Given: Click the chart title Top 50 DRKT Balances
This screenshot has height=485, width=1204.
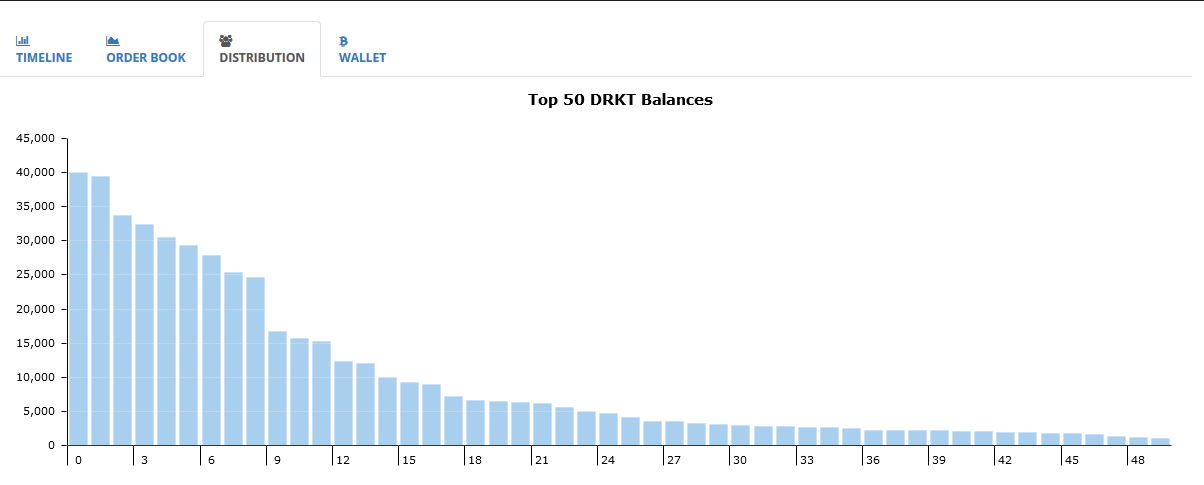Looking at the screenshot, I should pos(620,100).
